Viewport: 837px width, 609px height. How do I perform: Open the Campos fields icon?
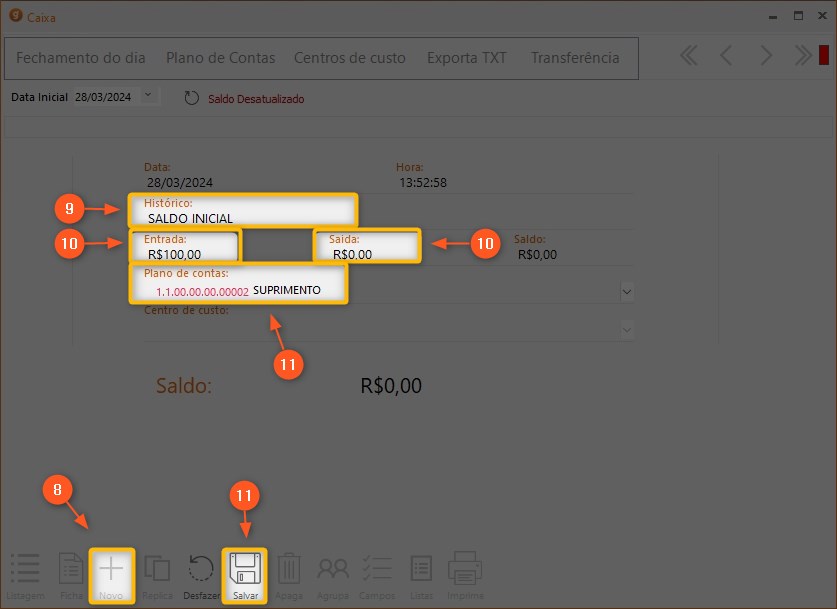coord(377,569)
